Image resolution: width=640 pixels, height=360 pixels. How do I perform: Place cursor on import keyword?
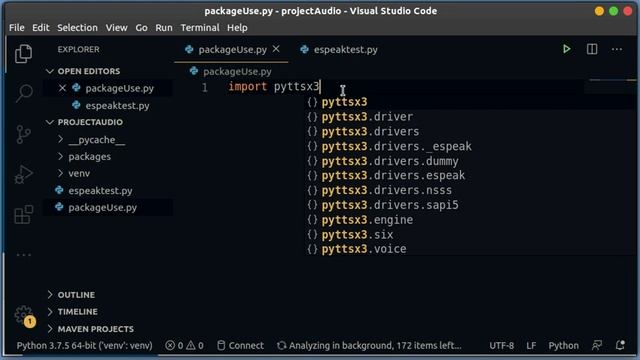point(247,87)
